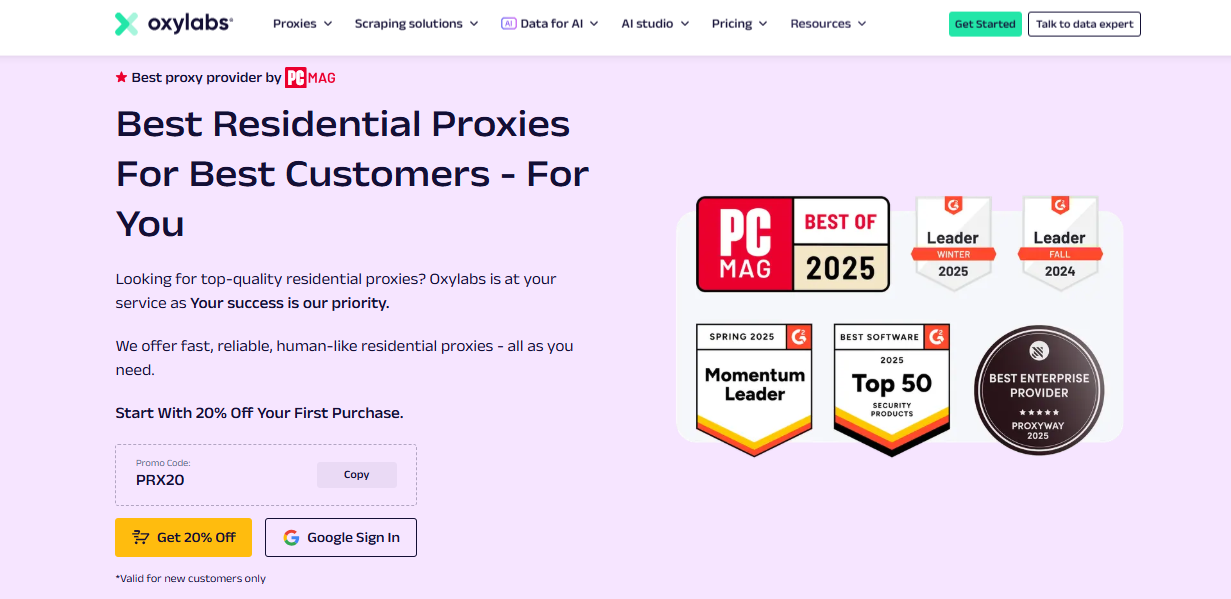The image size is (1231, 599).
Task: Click the Momentum Leader Spring 2025 badge
Action: (x=754, y=390)
